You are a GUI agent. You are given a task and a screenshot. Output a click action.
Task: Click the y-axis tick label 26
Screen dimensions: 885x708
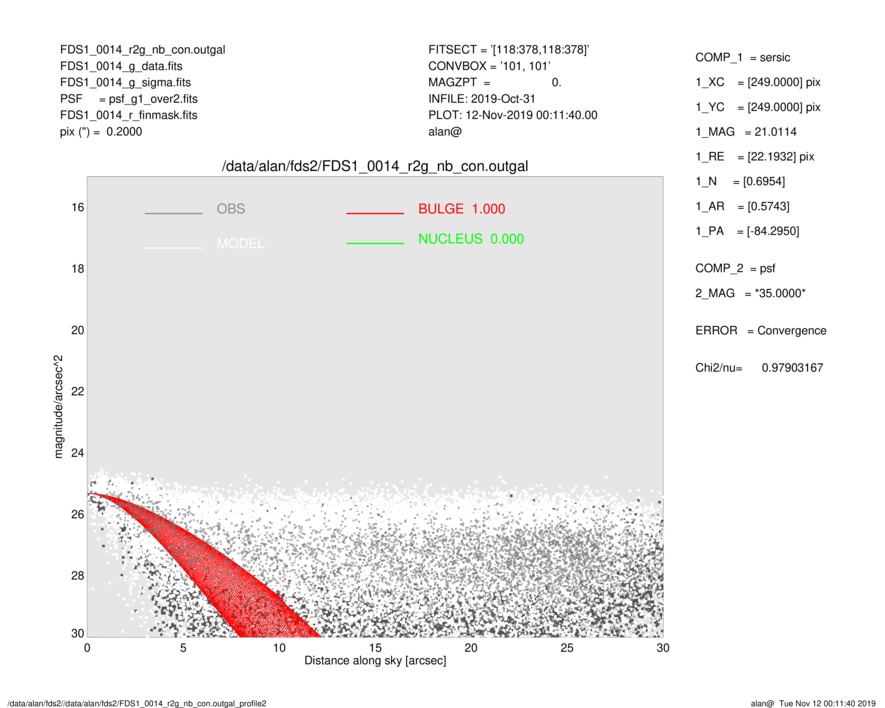tap(77, 514)
